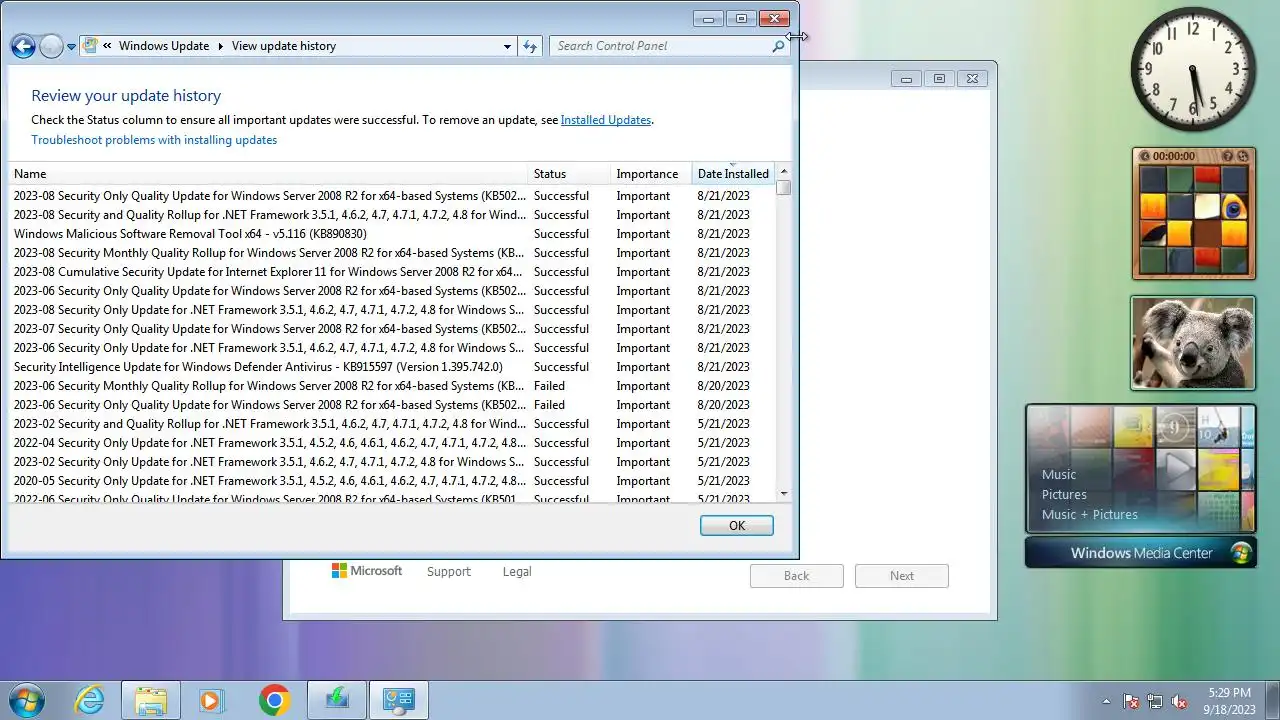Screen dimensions: 1280x720
Task: Click Back button in background window
Action: (x=797, y=576)
